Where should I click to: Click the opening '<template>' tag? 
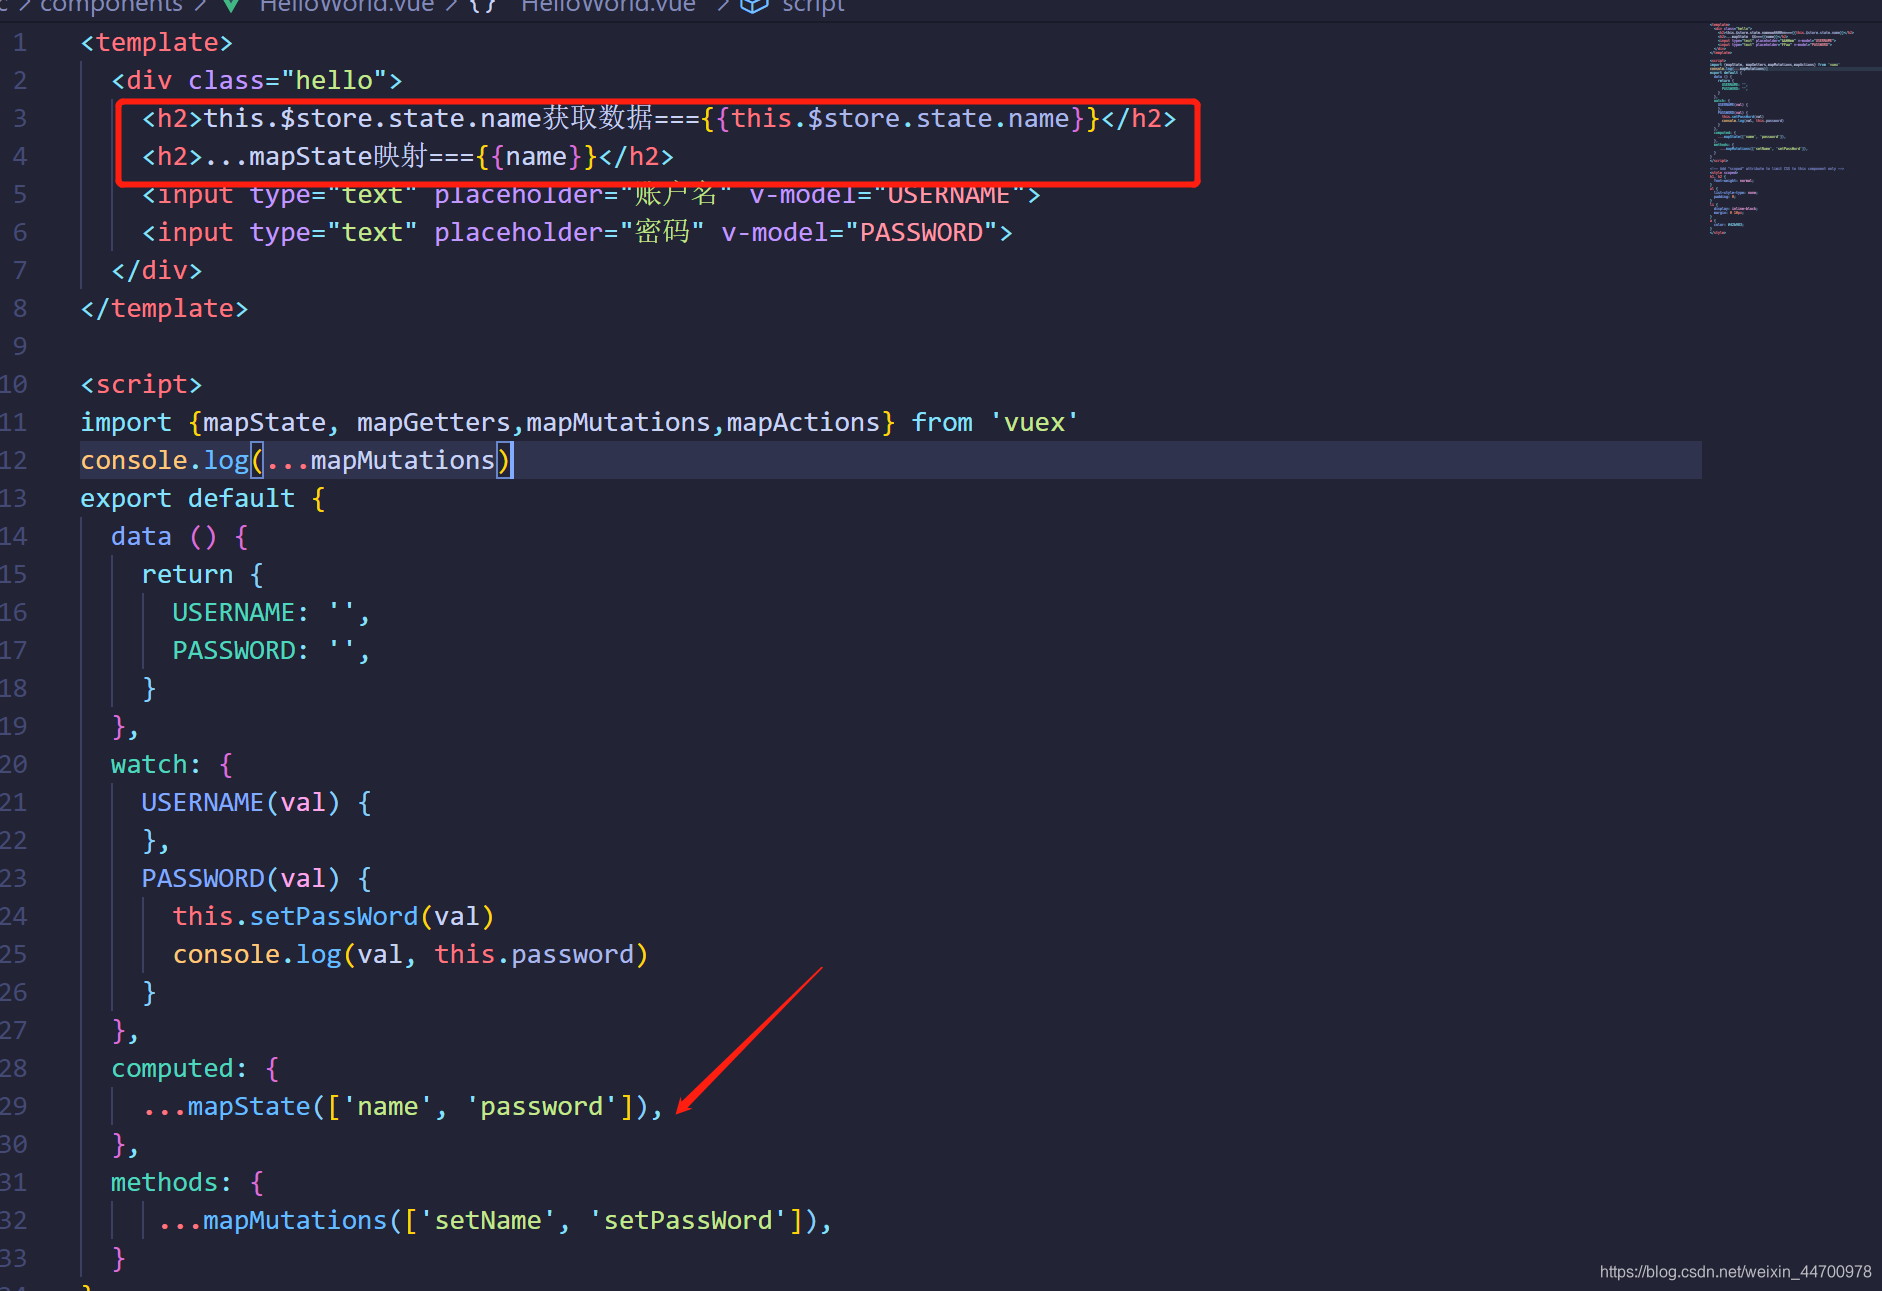coord(157,42)
